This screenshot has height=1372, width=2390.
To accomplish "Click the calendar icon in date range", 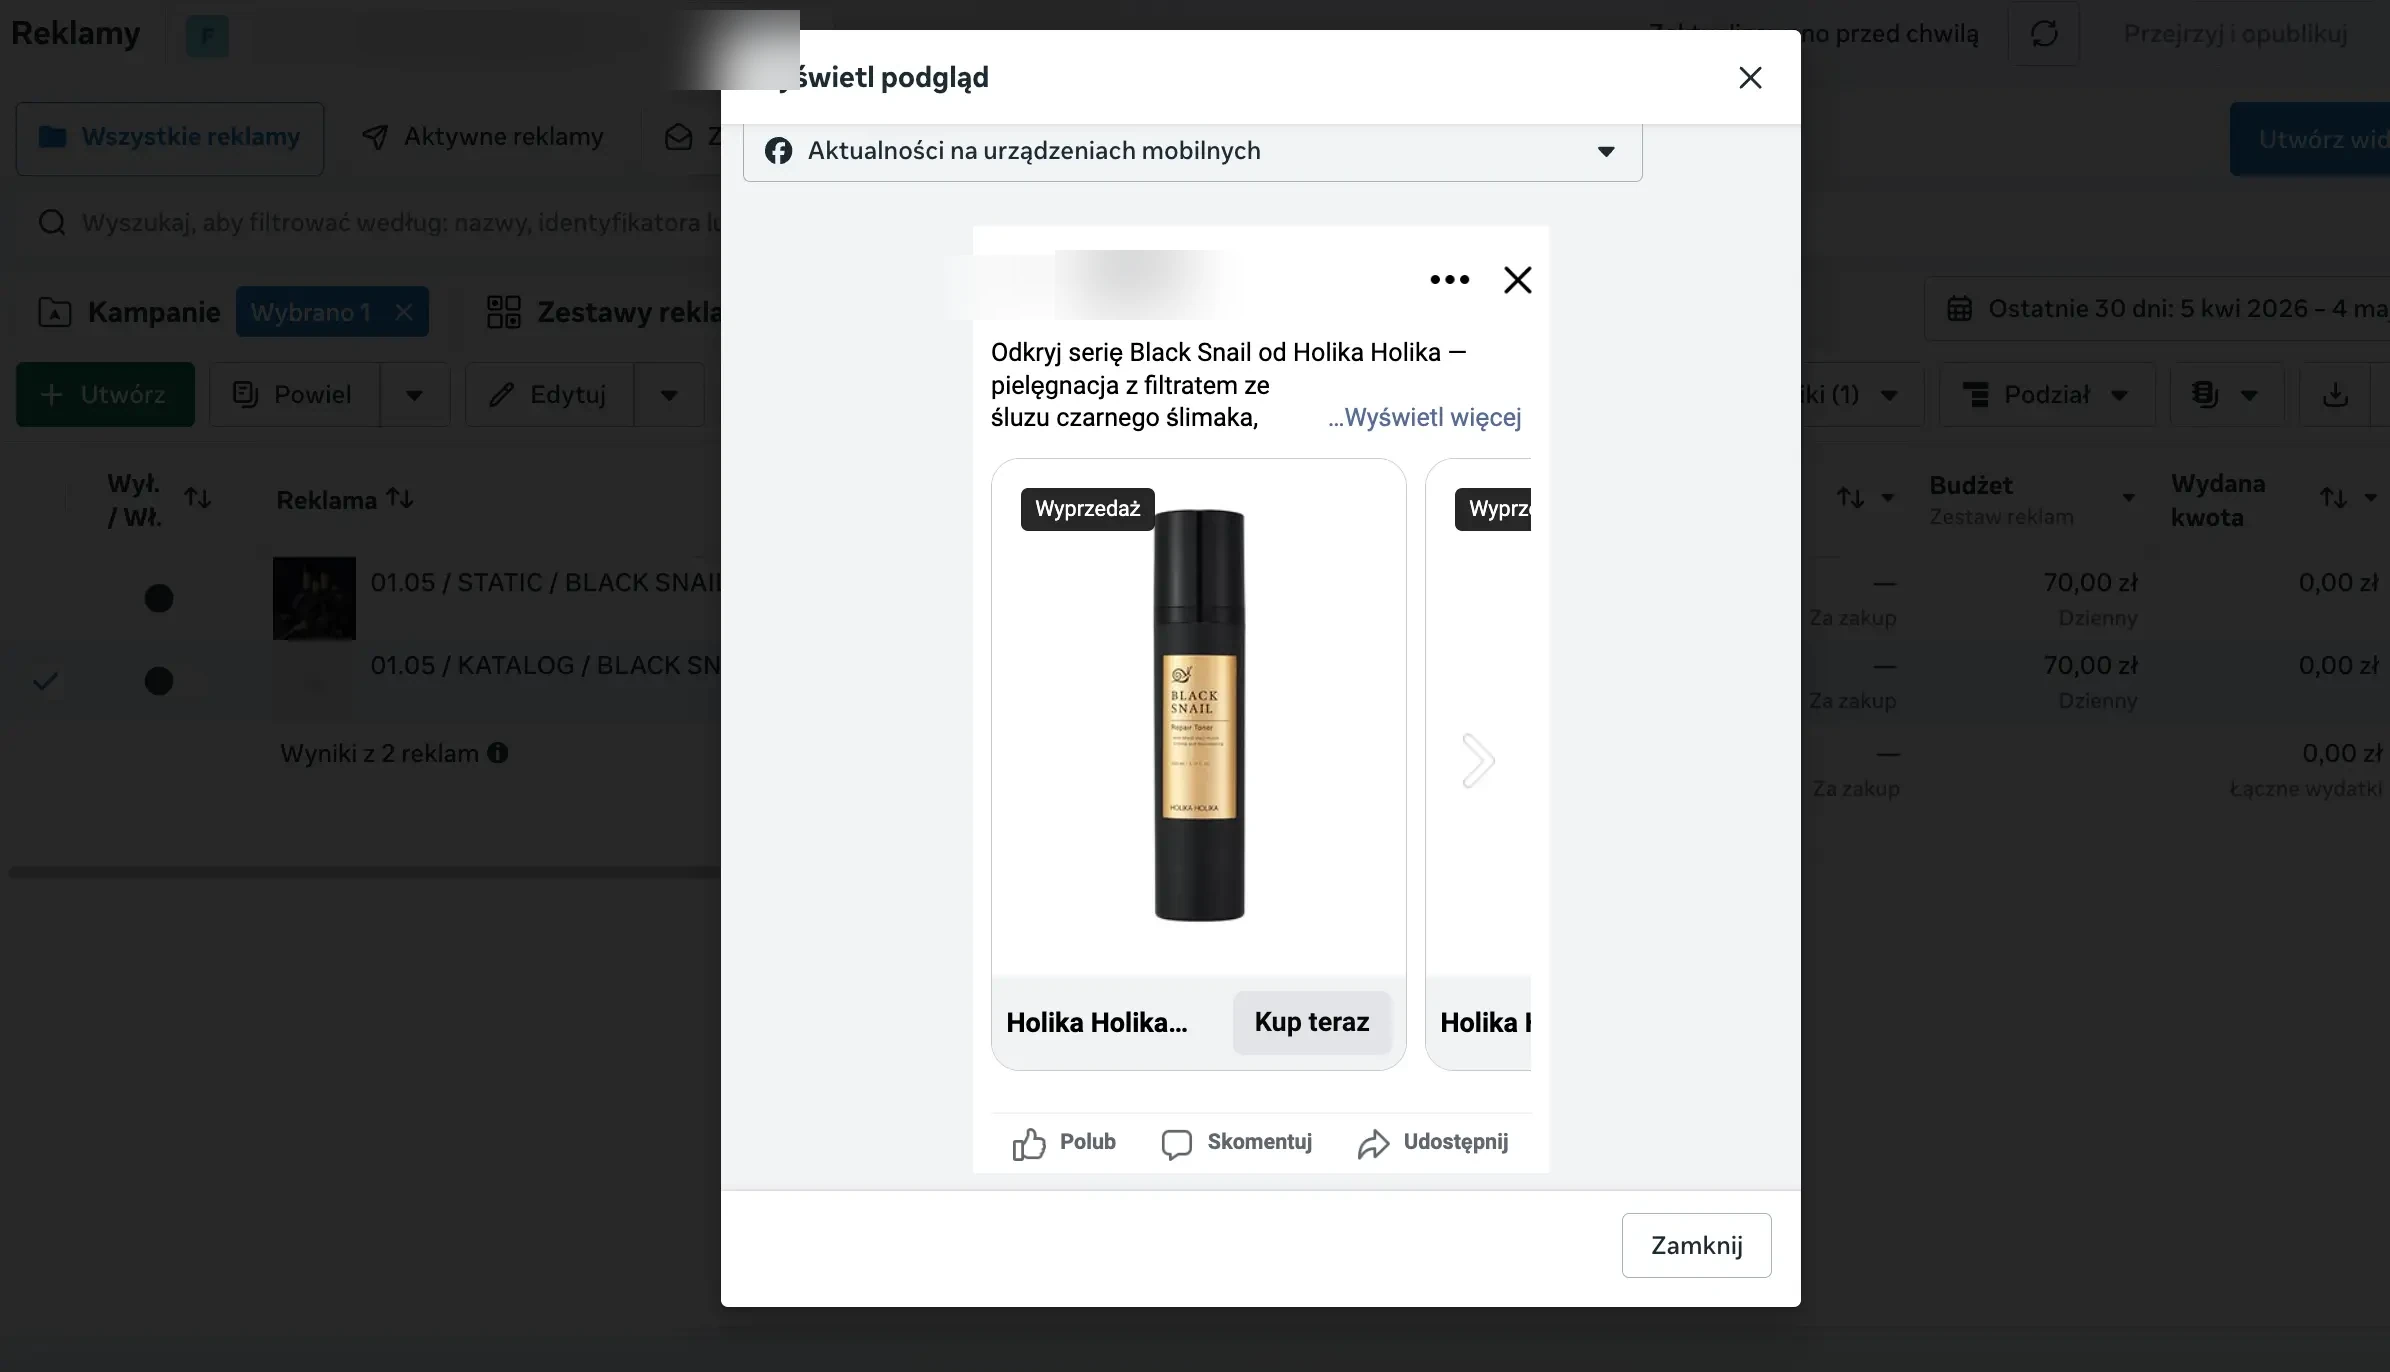I will click(1960, 309).
